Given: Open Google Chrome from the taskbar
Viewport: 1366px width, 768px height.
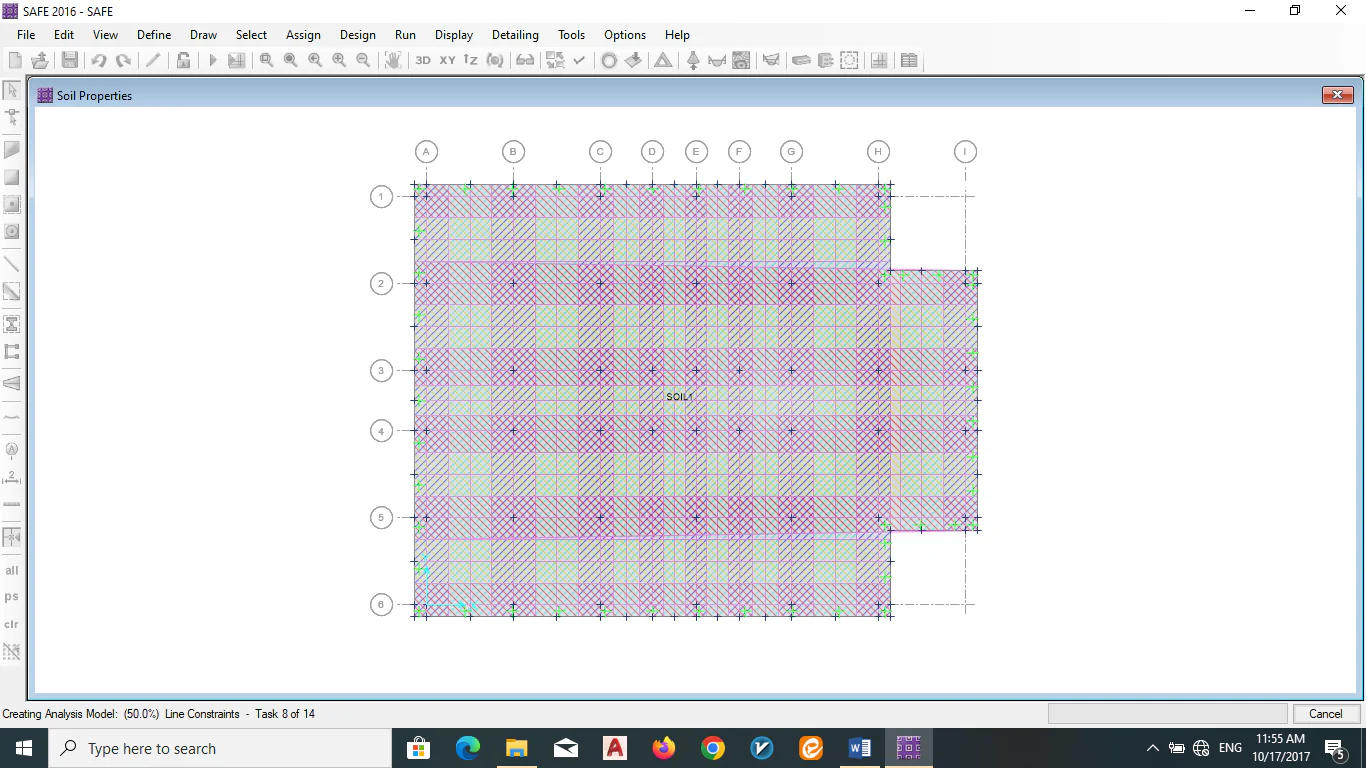Looking at the screenshot, I should pos(712,748).
